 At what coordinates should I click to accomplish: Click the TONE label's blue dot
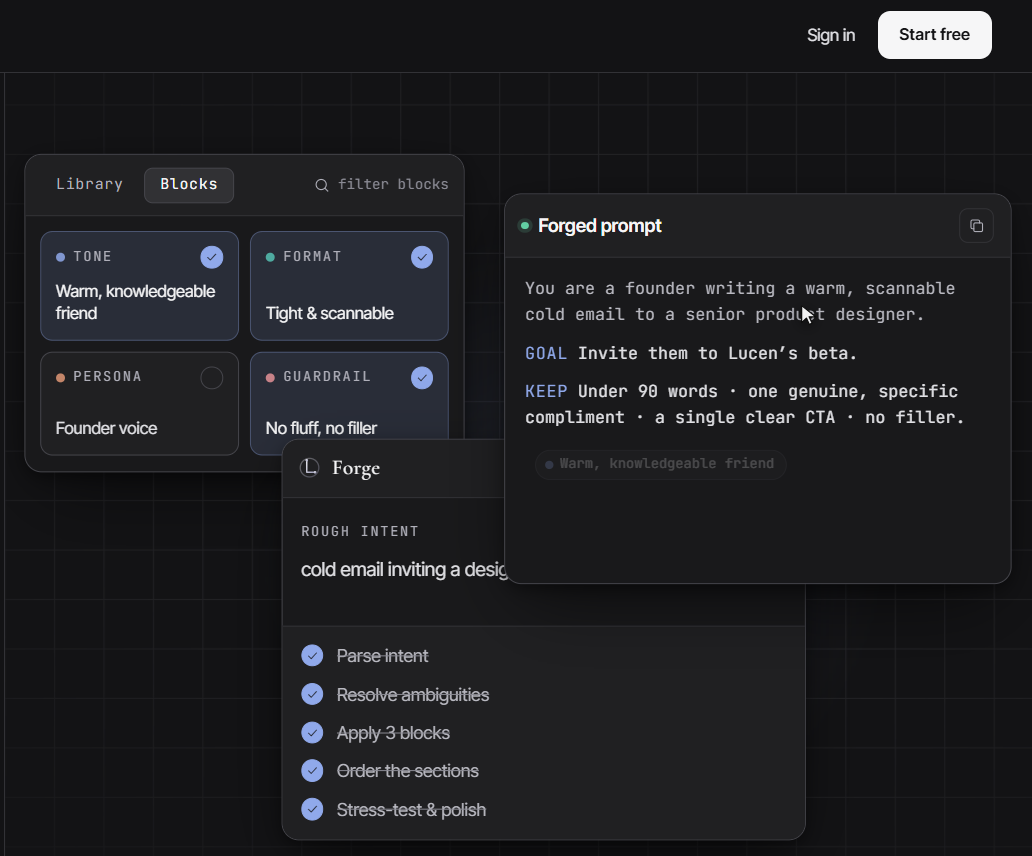pyautogui.click(x=61, y=257)
